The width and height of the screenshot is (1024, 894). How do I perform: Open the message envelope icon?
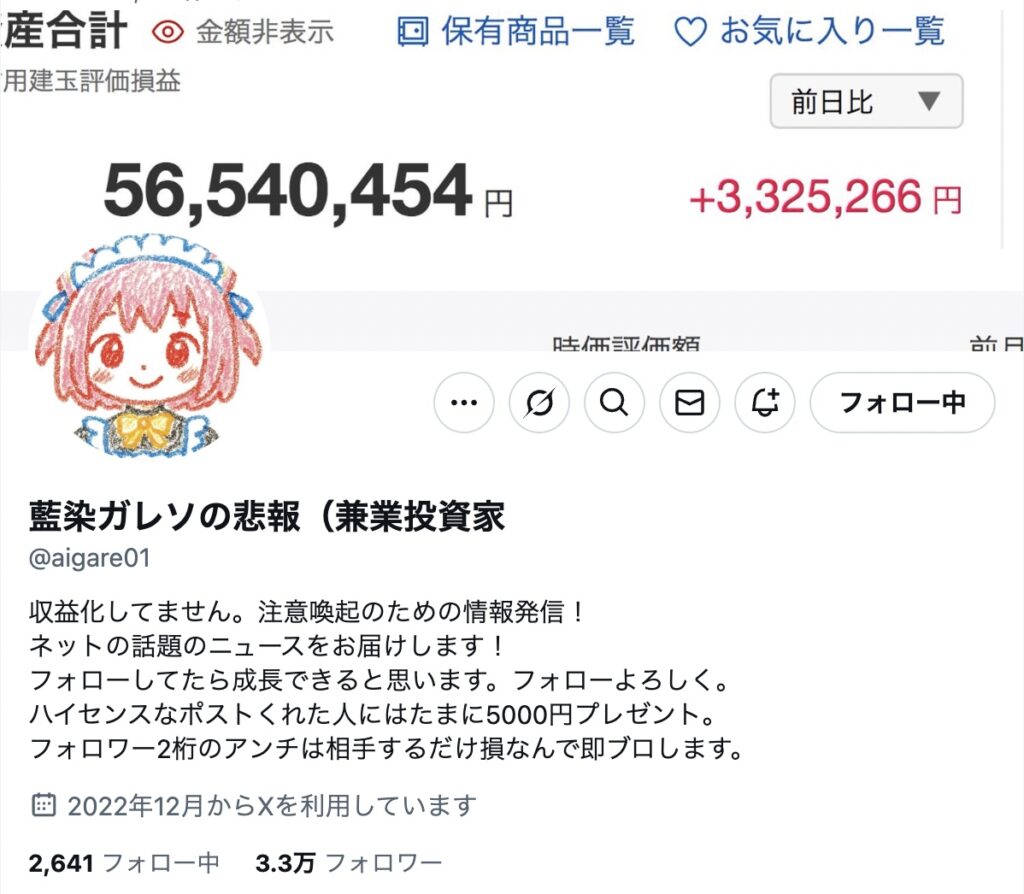pos(690,402)
